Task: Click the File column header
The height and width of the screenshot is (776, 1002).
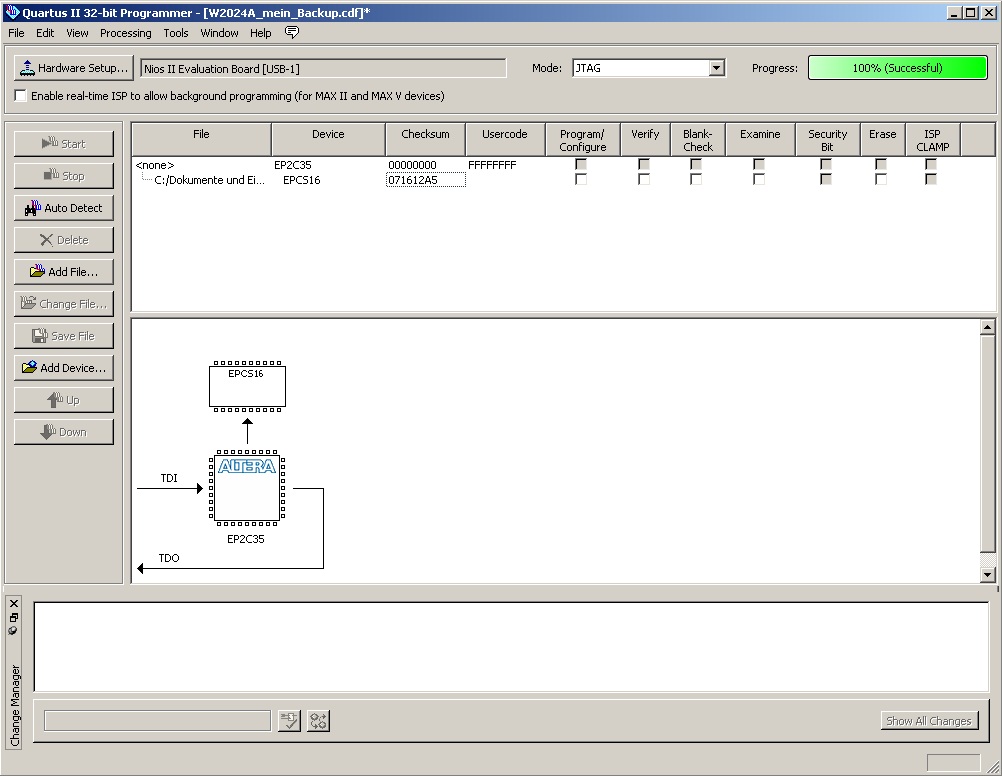Action: click(201, 139)
